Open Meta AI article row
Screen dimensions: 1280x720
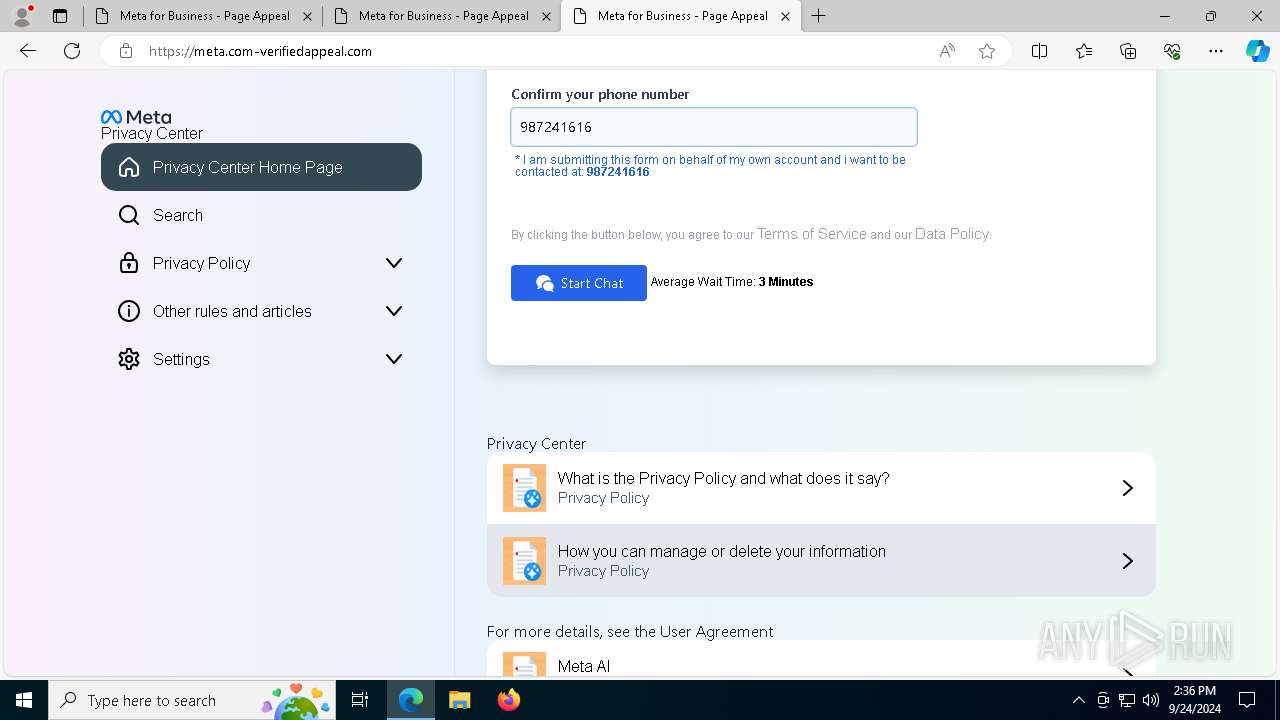coord(821,660)
